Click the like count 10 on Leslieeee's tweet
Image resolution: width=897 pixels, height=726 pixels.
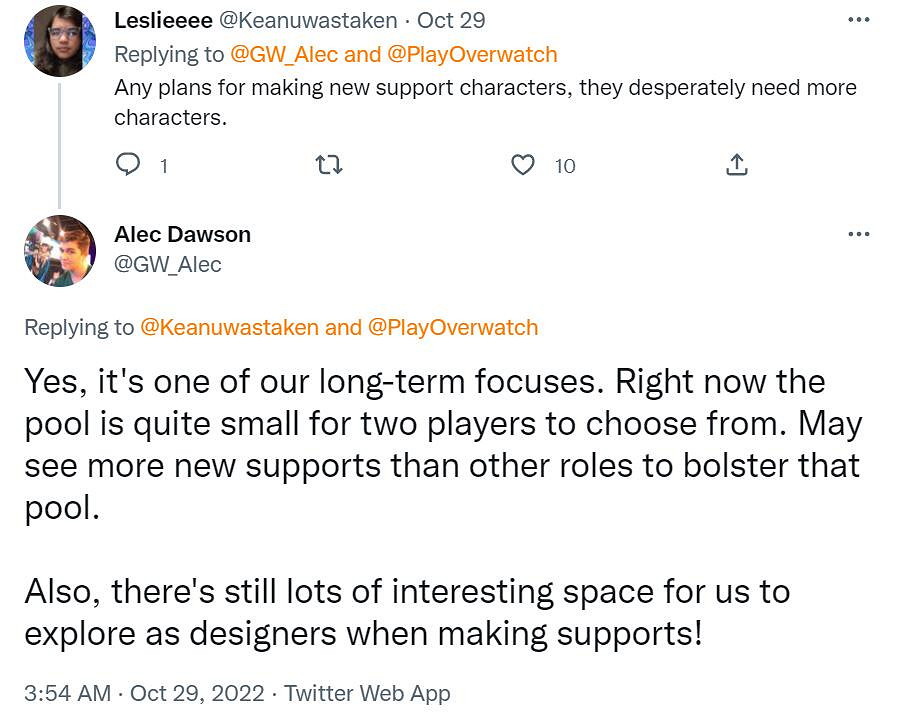click(565, 166)
